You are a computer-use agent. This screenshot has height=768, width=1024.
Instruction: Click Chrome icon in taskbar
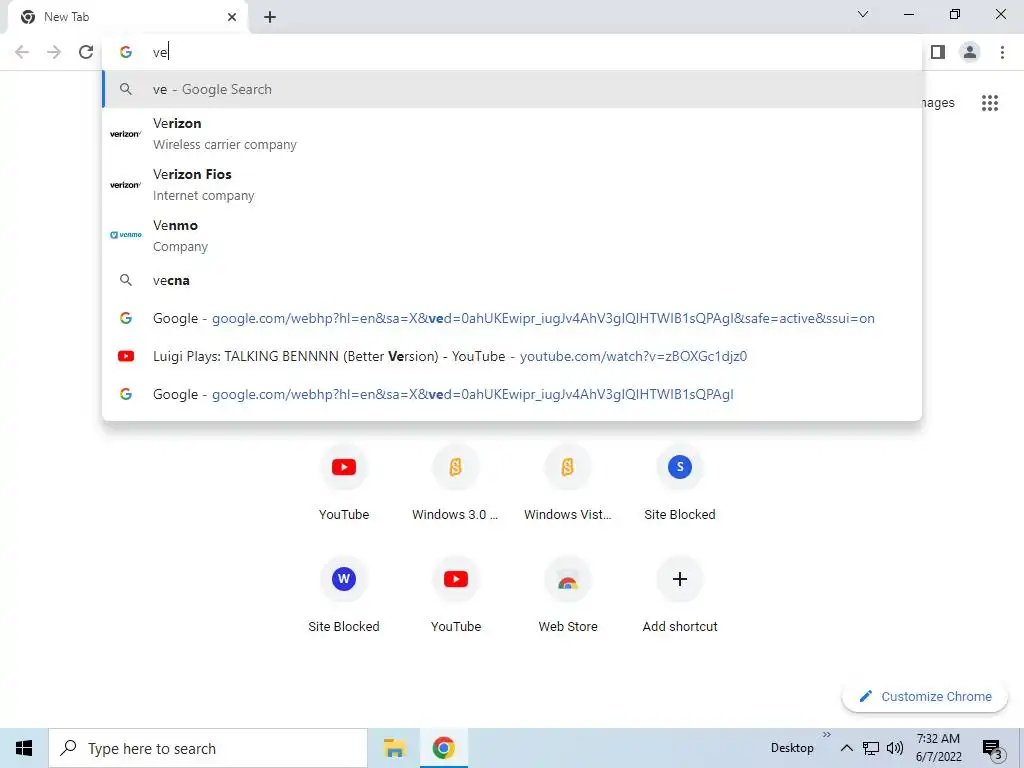point(443,748)
